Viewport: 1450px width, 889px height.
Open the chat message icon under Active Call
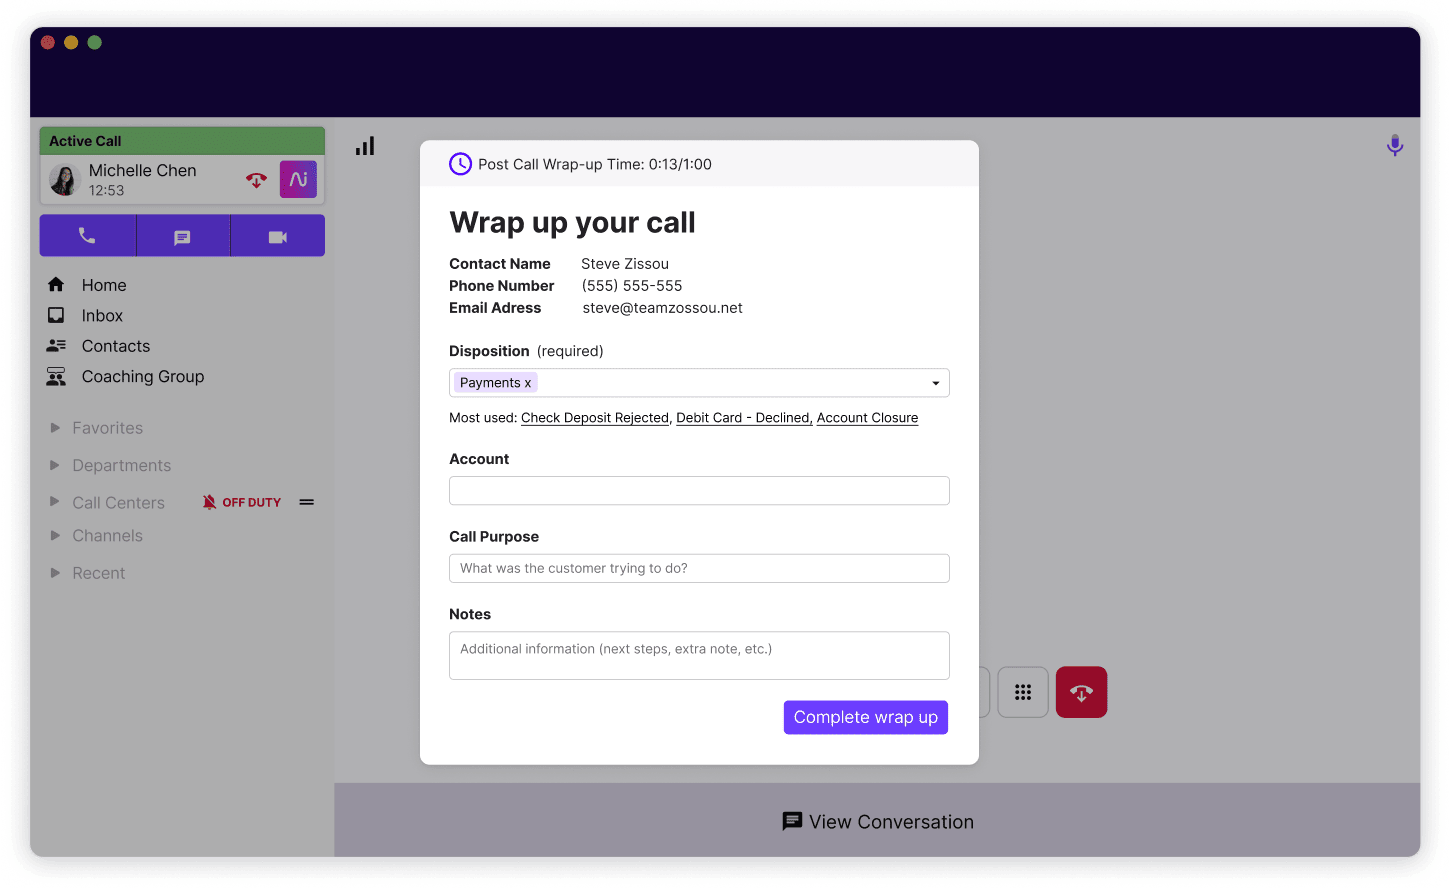[x=182, y=235]
